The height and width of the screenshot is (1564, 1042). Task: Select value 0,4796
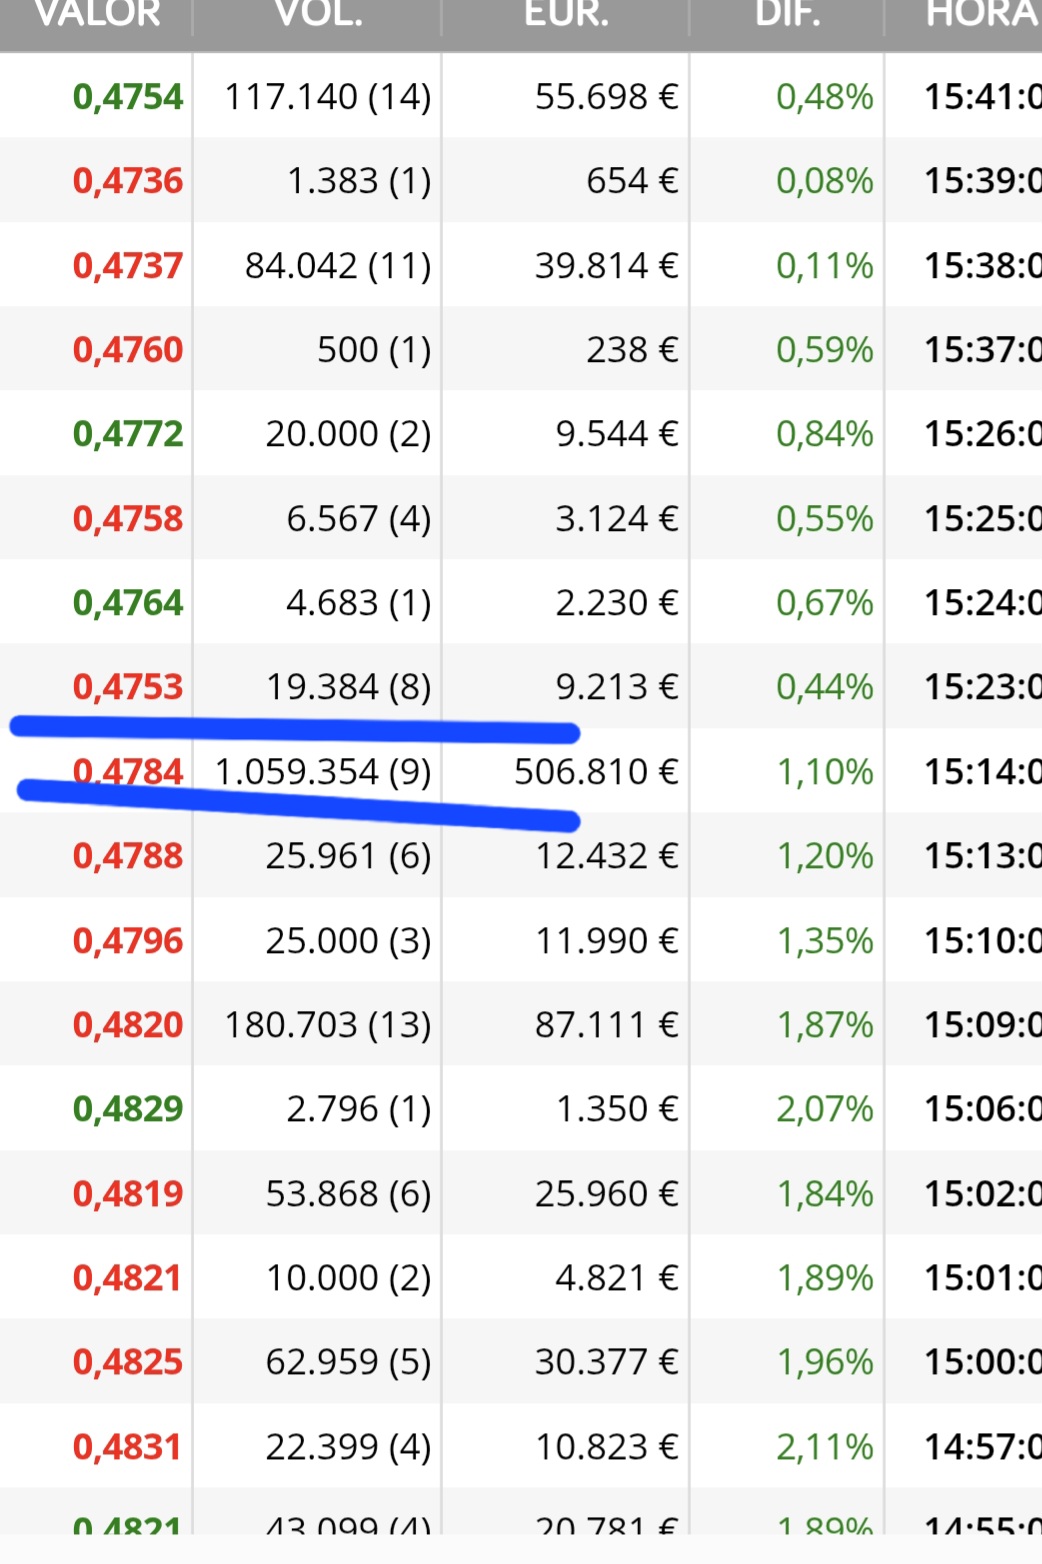[x=128, y=941]
